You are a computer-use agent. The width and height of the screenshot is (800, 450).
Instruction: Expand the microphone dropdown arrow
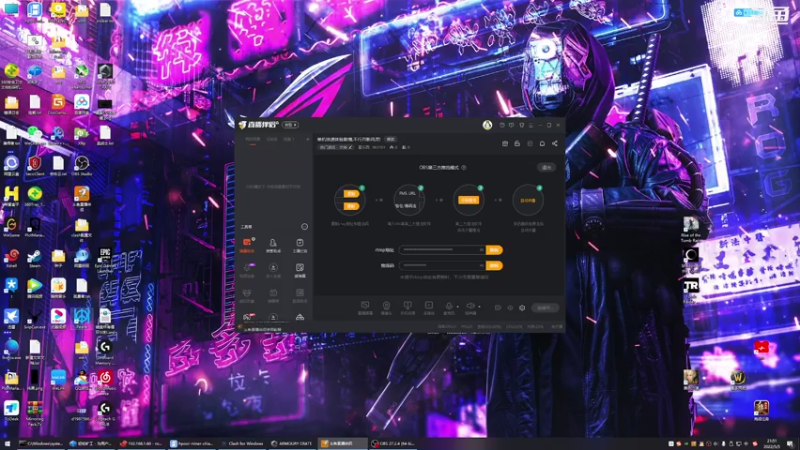coord(458,307)
